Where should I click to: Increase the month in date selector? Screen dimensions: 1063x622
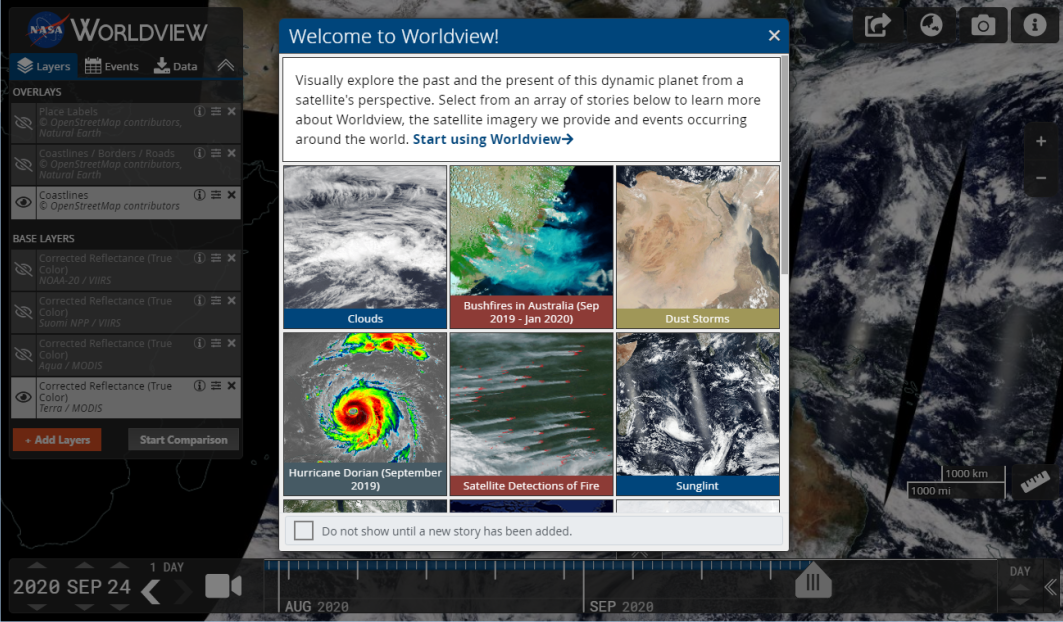coord(84,566)
